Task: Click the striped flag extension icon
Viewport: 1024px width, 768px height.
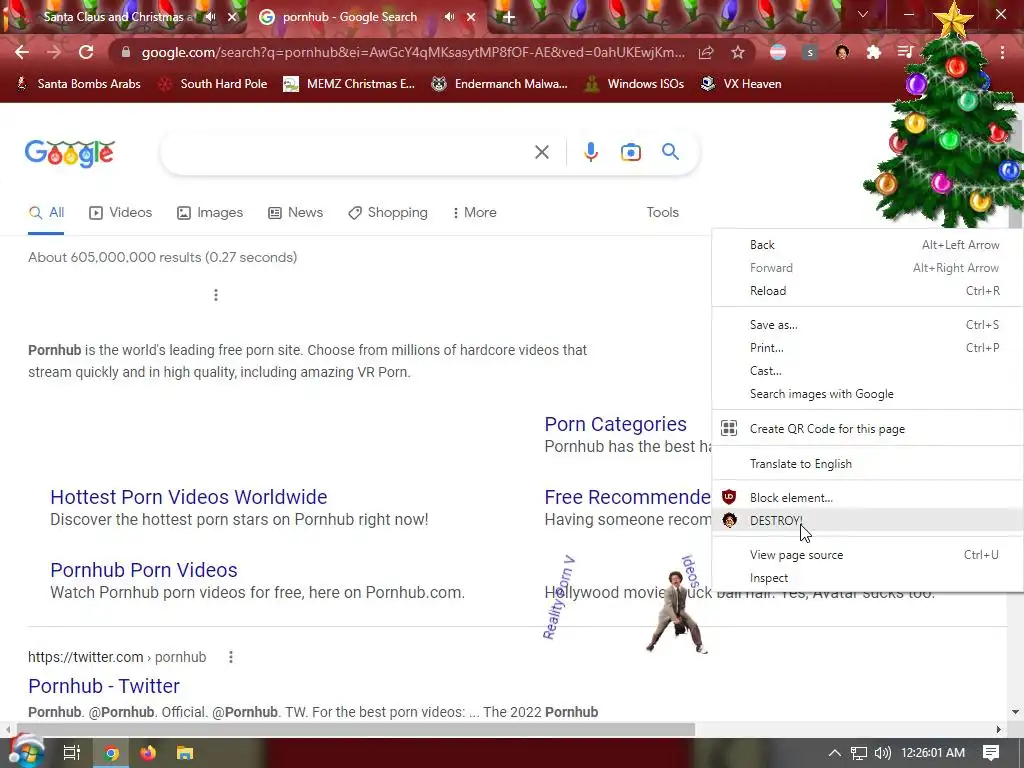Action: (778, 53)
